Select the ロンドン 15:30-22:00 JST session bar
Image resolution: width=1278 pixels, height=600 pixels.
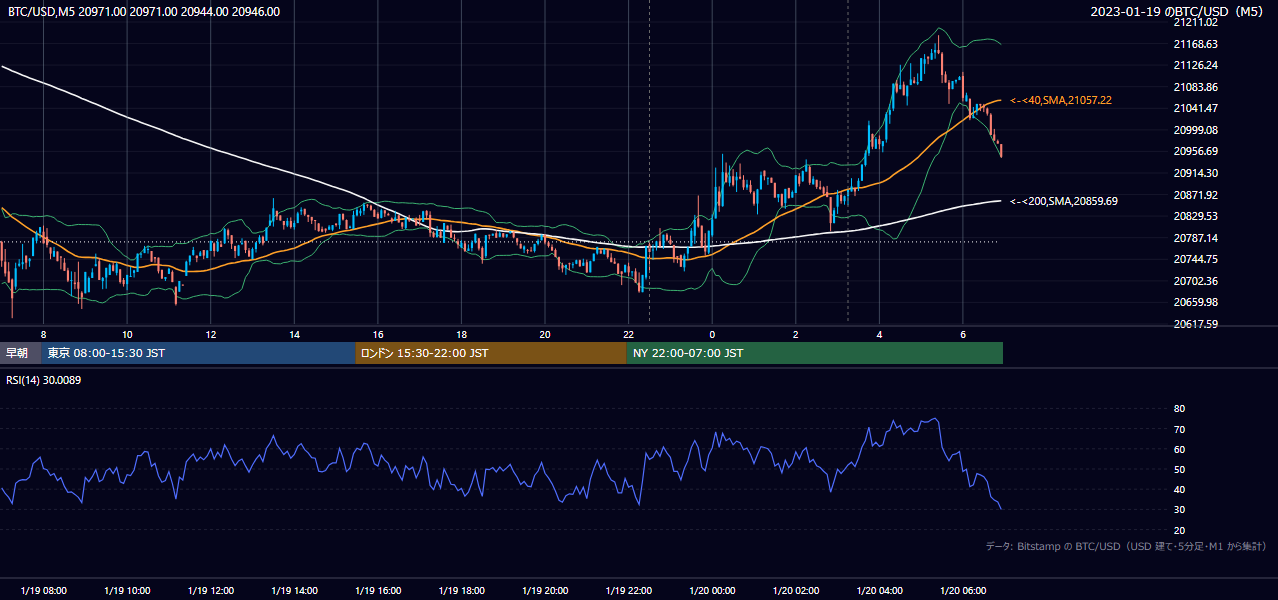click(491, 353)
